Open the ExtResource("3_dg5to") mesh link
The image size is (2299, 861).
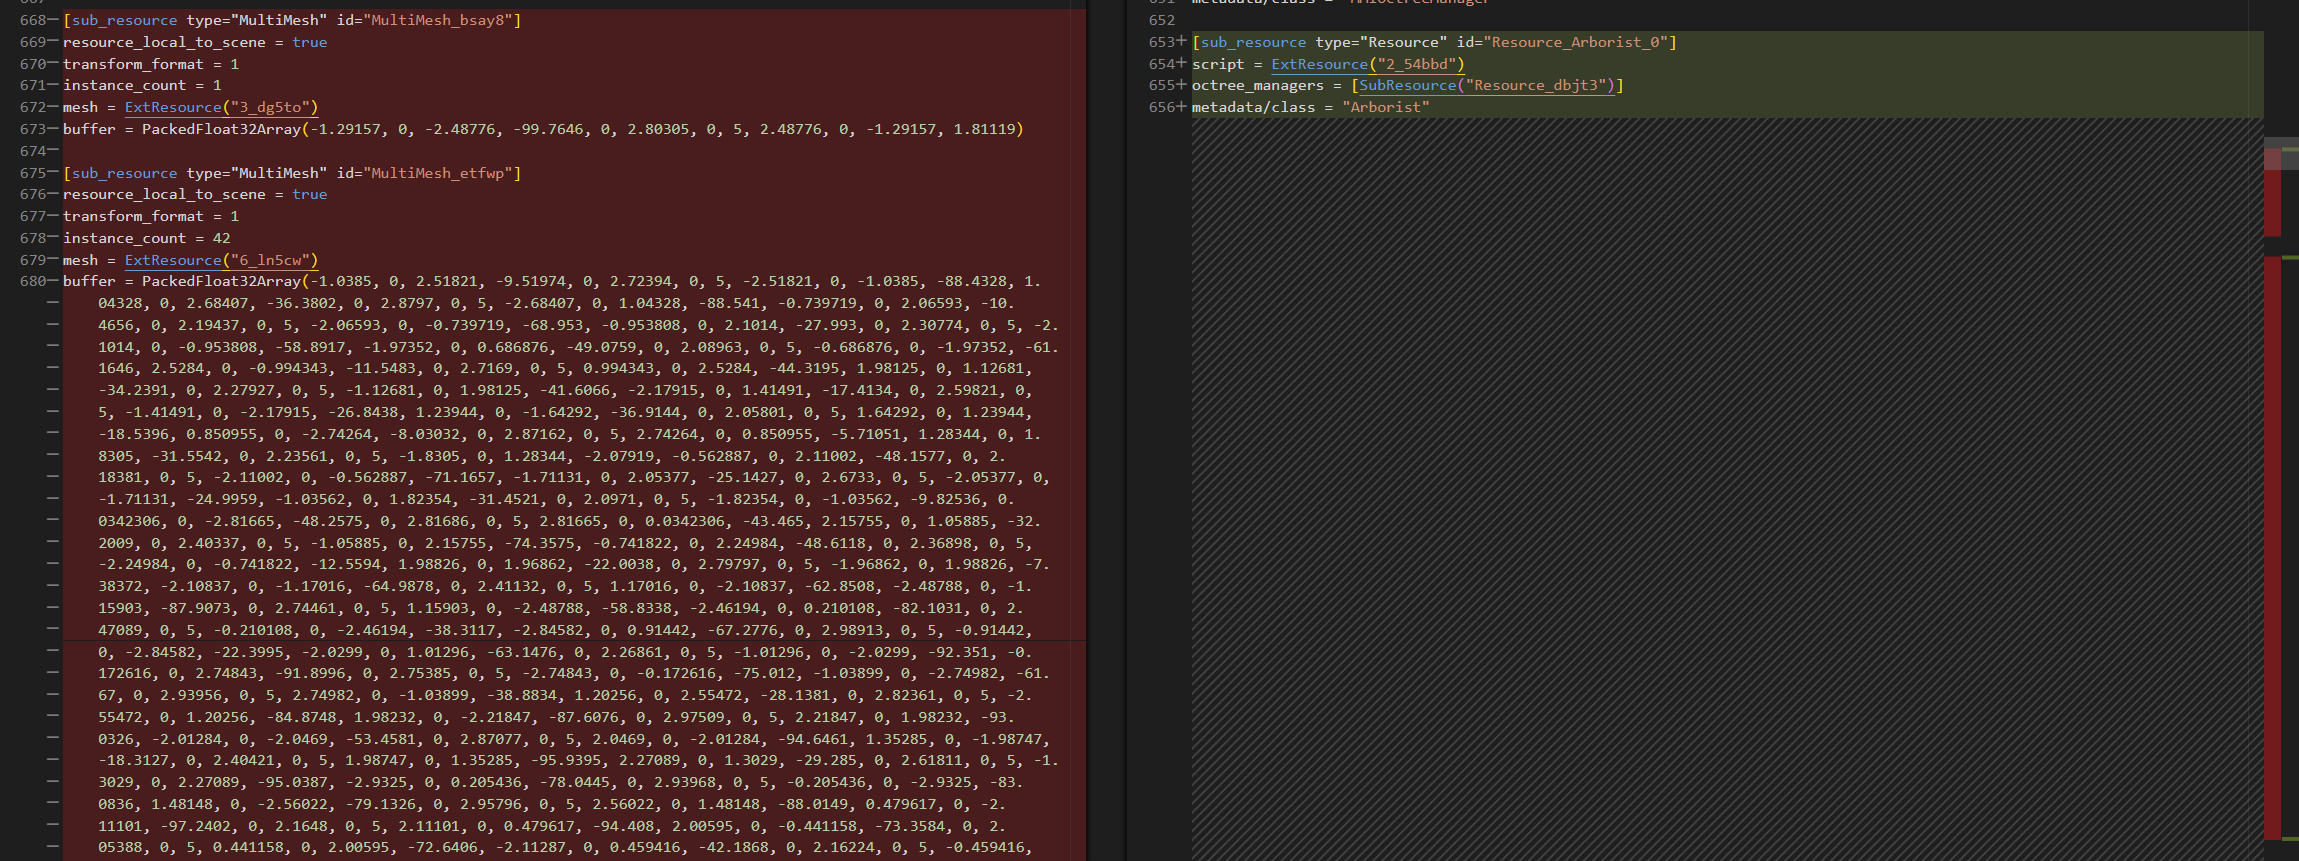click(221, 107)
